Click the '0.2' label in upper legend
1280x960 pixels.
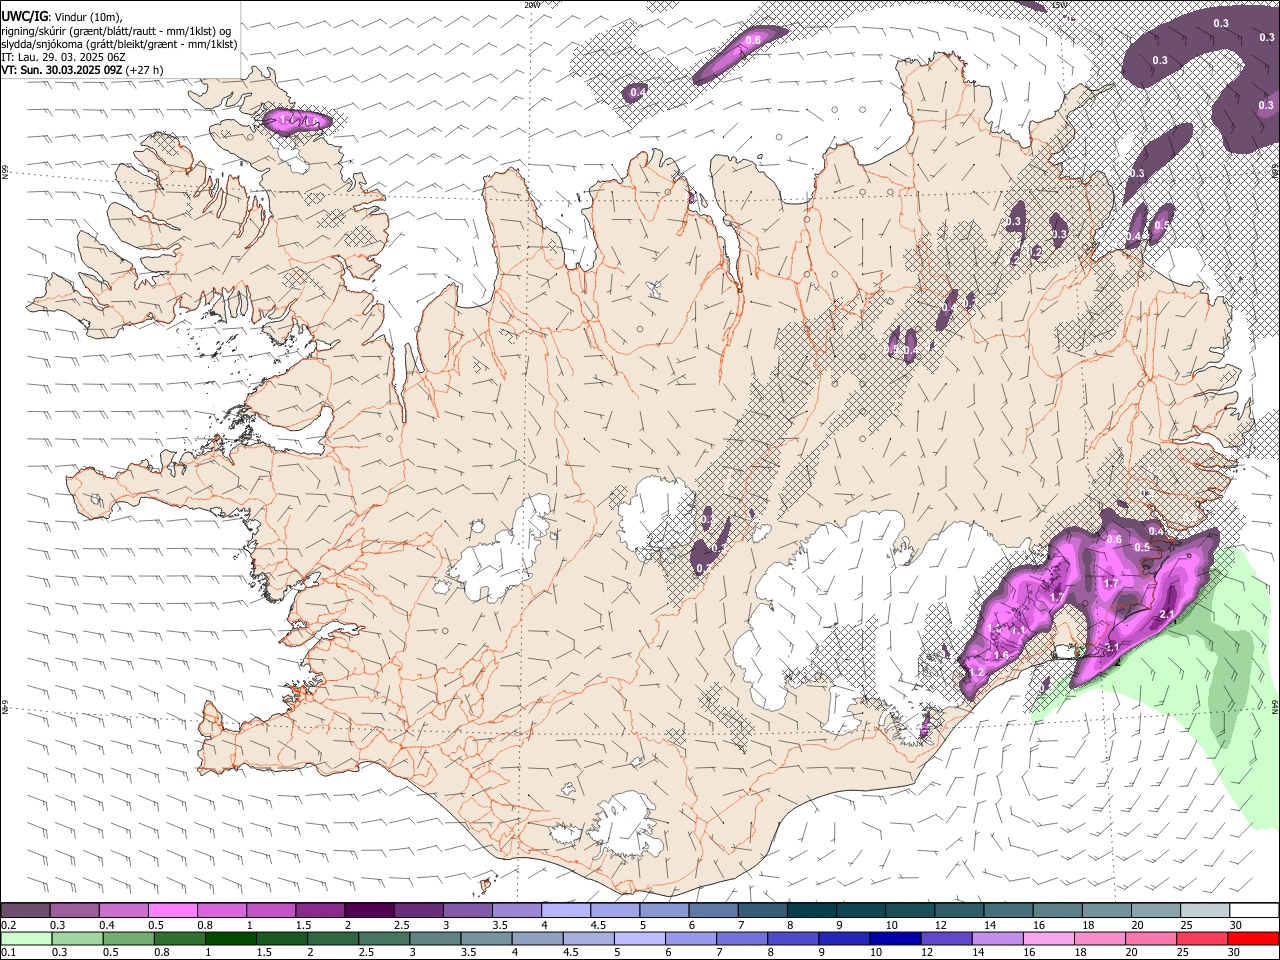click(8, 925)
